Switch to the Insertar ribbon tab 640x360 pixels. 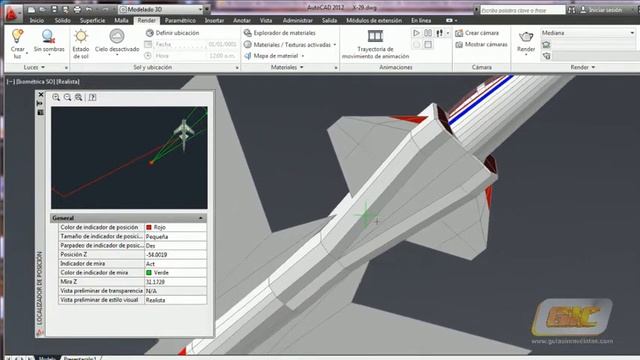214,20
